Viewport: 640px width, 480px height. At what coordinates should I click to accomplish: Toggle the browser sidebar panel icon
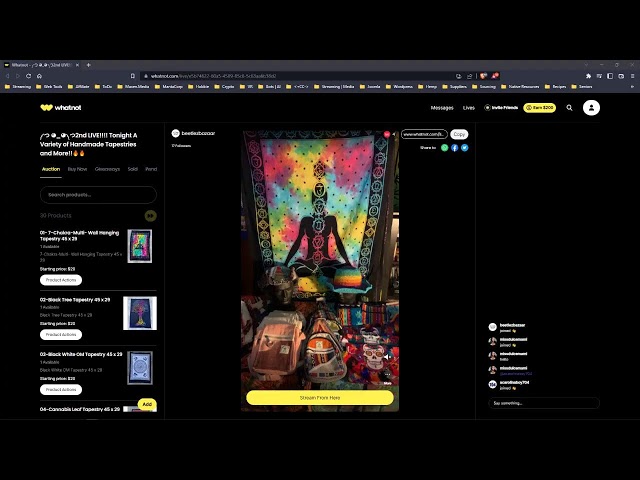(610, 76)
